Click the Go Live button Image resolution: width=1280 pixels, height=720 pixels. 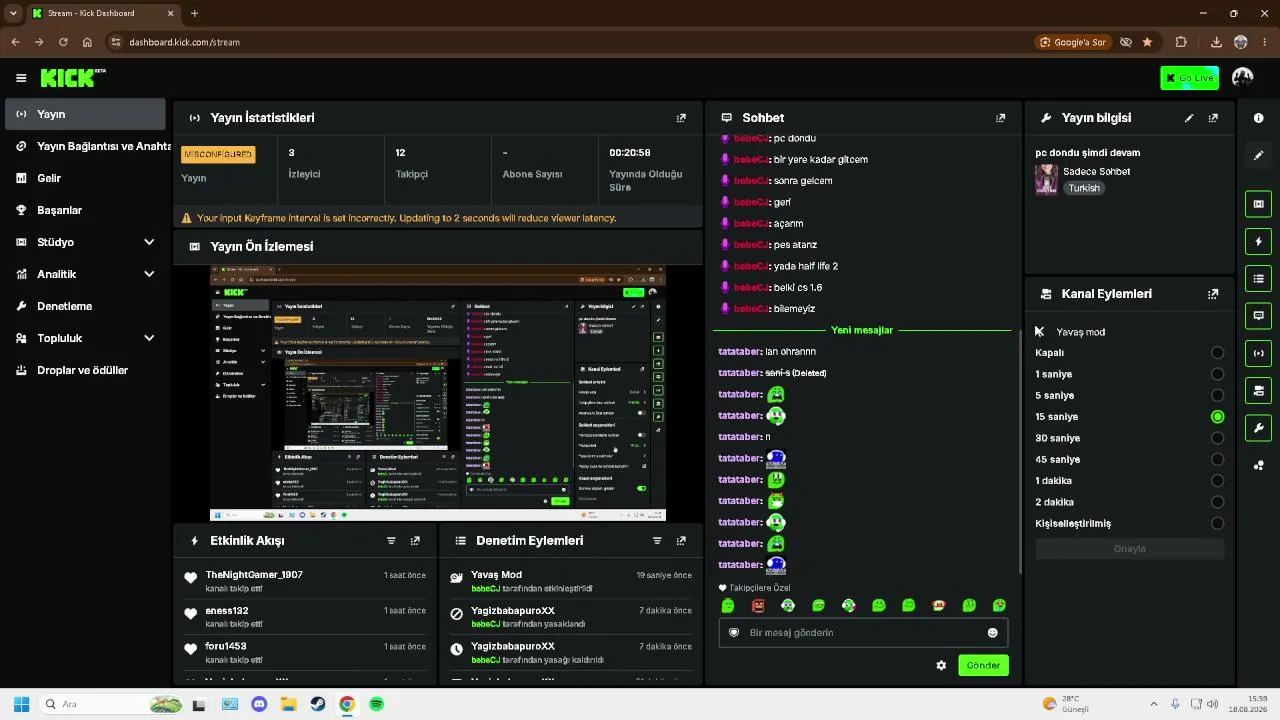click(1190, 78)
